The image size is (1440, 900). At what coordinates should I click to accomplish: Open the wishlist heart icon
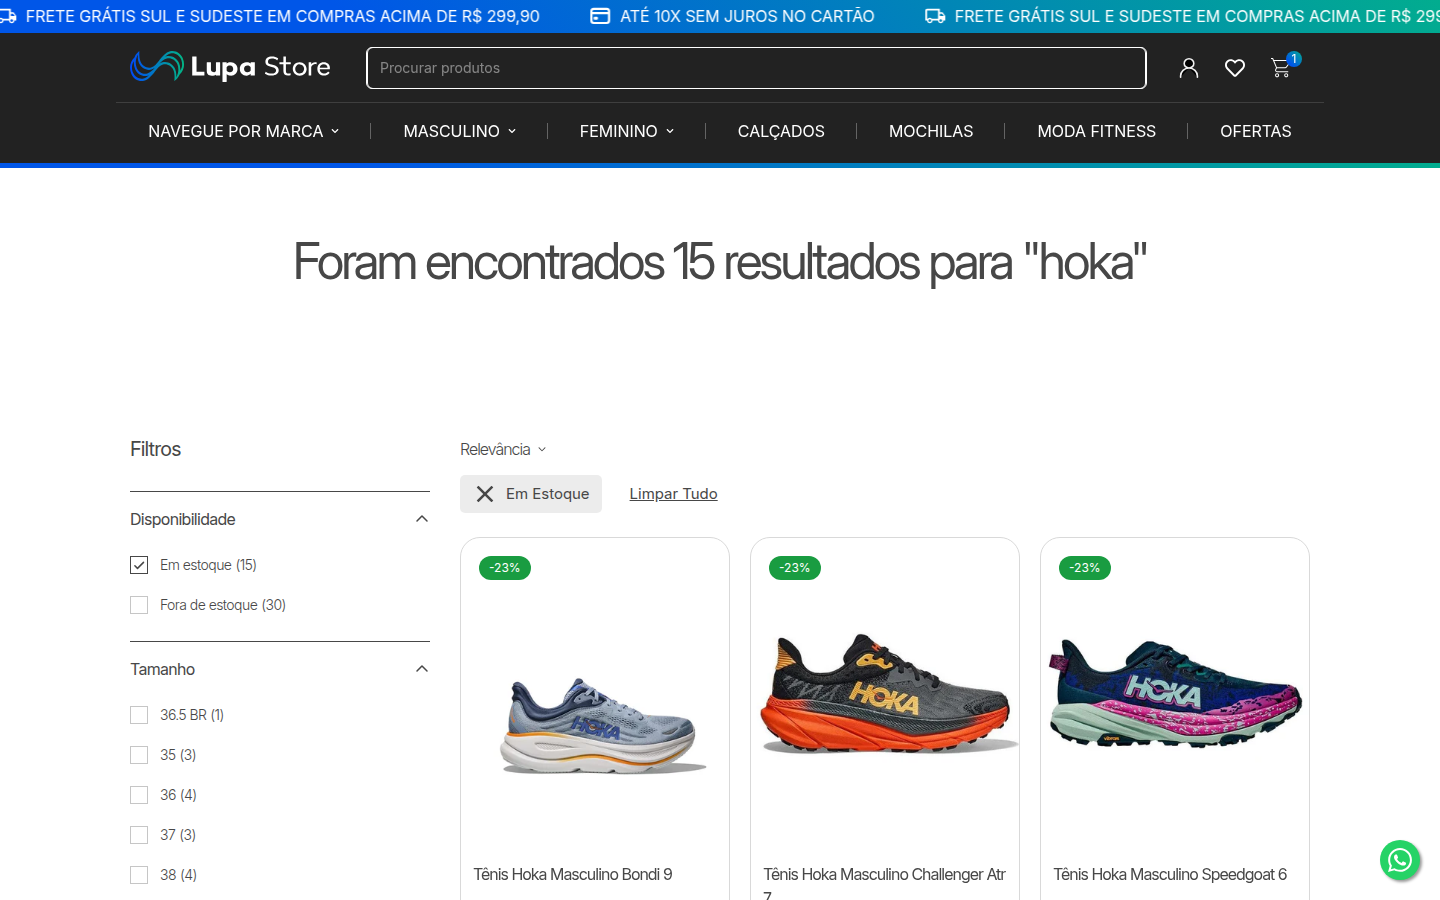(1235, 68)
